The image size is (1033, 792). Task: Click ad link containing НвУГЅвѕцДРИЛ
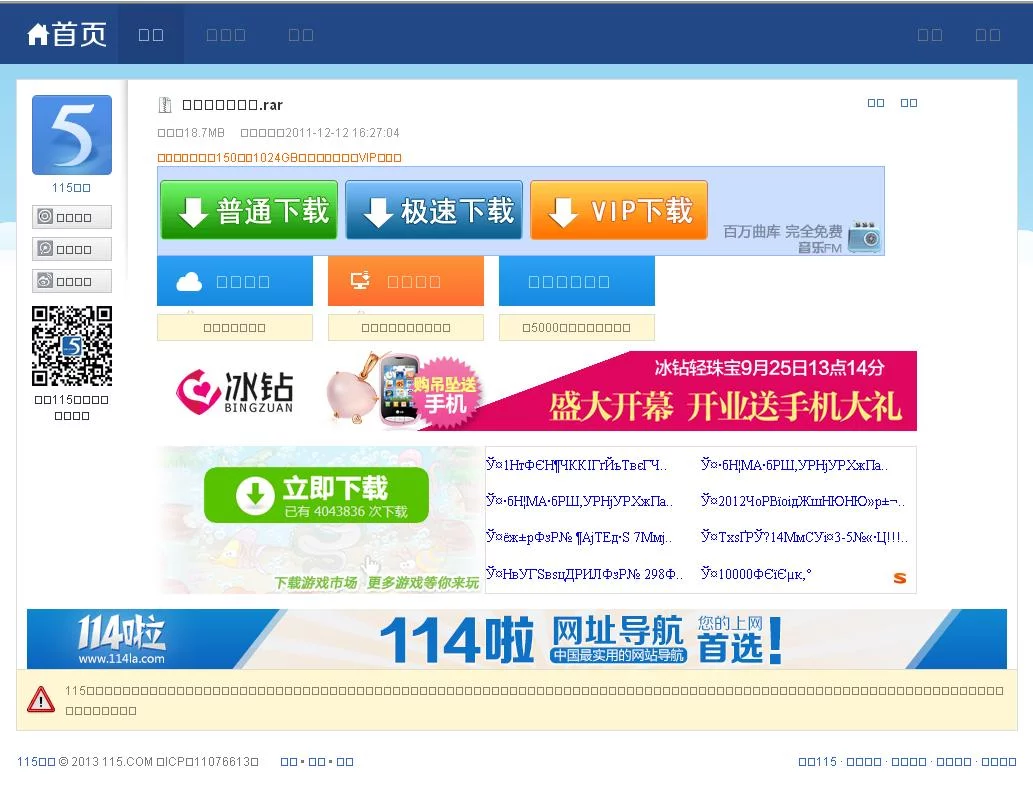point(584,574)
